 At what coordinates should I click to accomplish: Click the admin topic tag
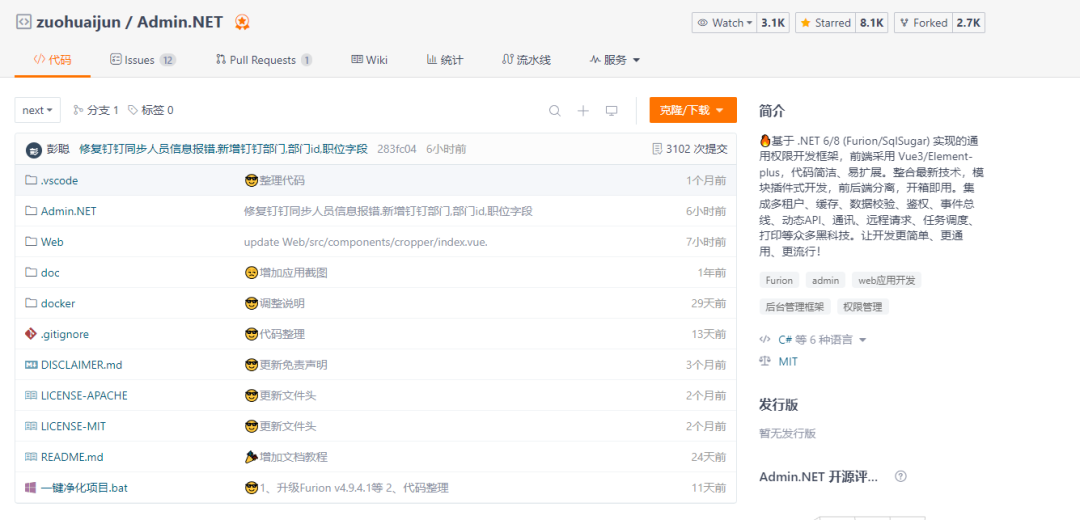pos(825,280)
